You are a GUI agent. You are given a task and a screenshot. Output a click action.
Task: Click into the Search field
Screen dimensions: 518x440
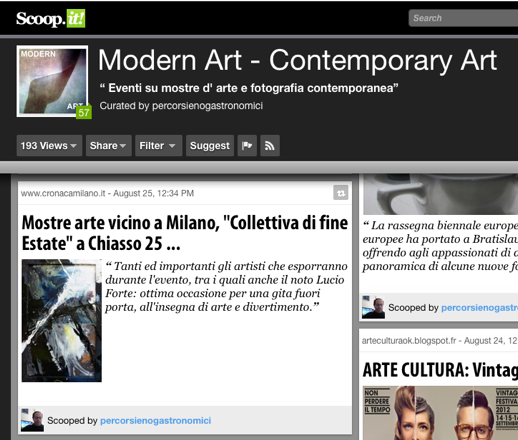pyautogui.click(x=463, y=18)
